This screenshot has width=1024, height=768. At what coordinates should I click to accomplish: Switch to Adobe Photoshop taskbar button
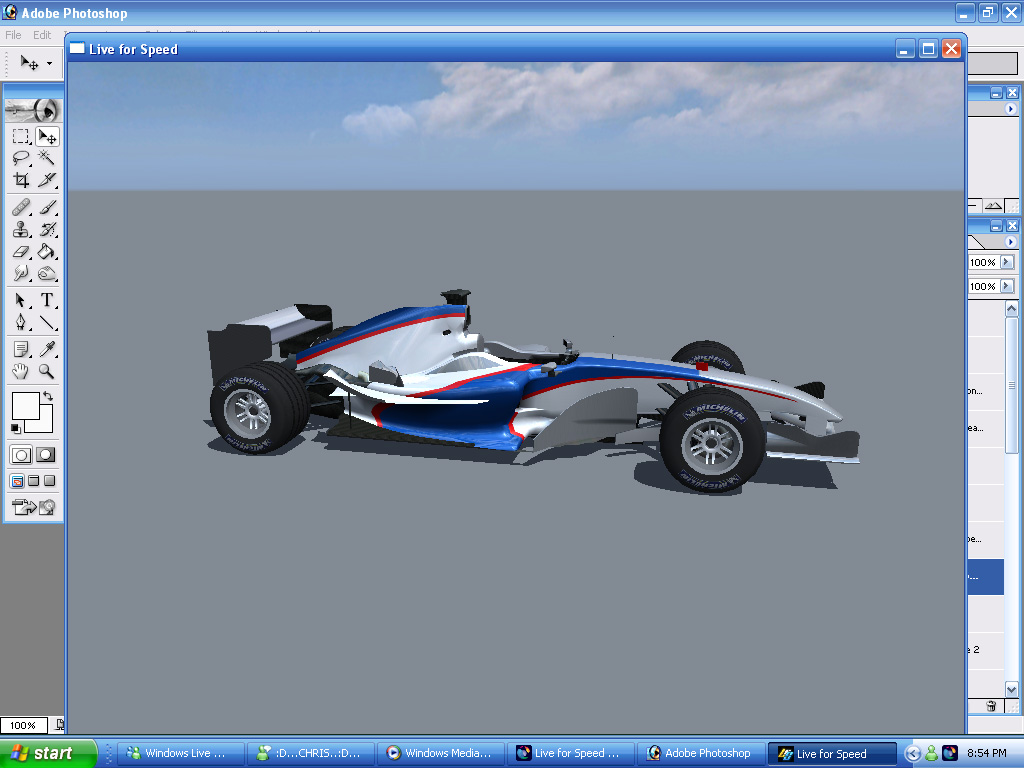701,753
